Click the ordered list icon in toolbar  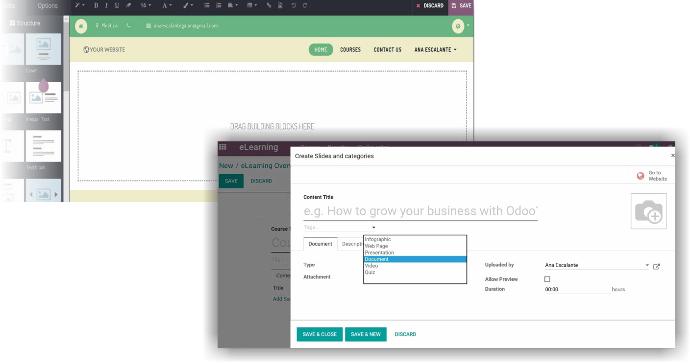point(219,5)
